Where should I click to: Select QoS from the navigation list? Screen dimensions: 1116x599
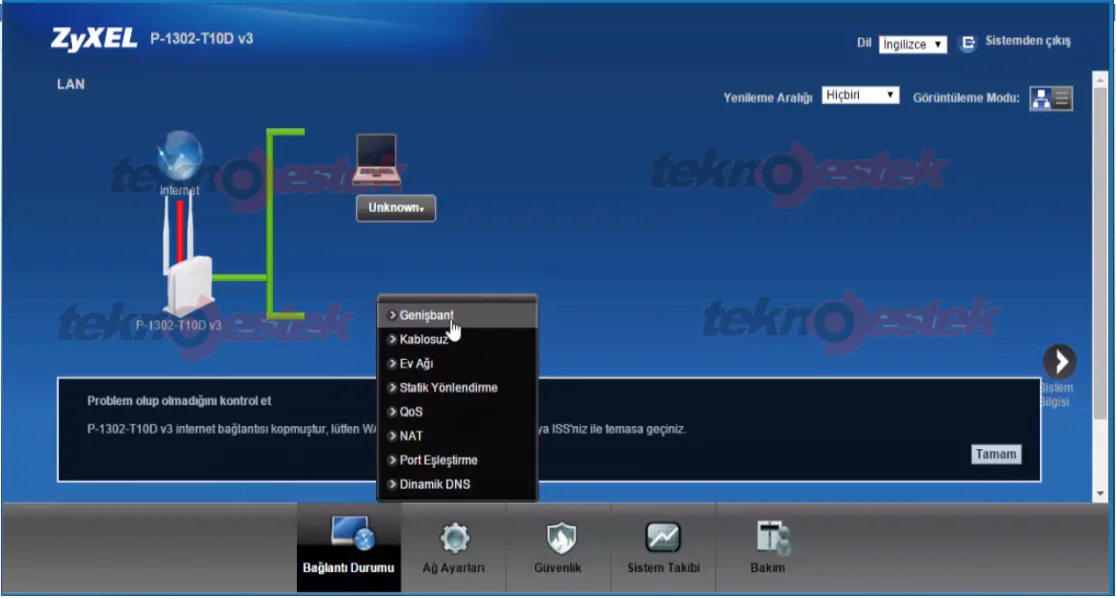click(x=410, y=411)
